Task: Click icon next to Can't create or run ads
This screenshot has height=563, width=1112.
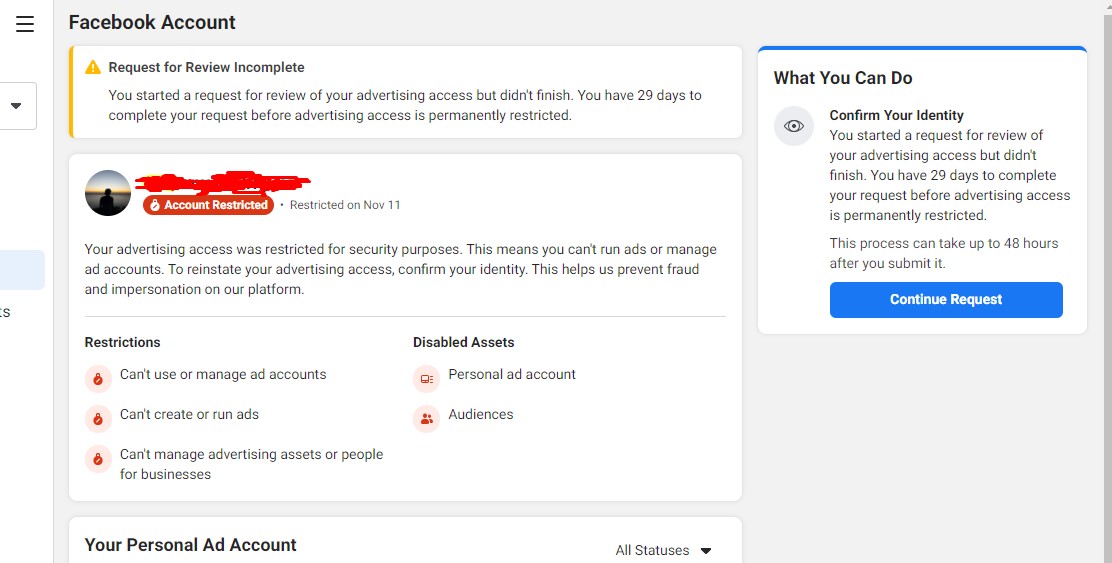Action: (98, 419)
